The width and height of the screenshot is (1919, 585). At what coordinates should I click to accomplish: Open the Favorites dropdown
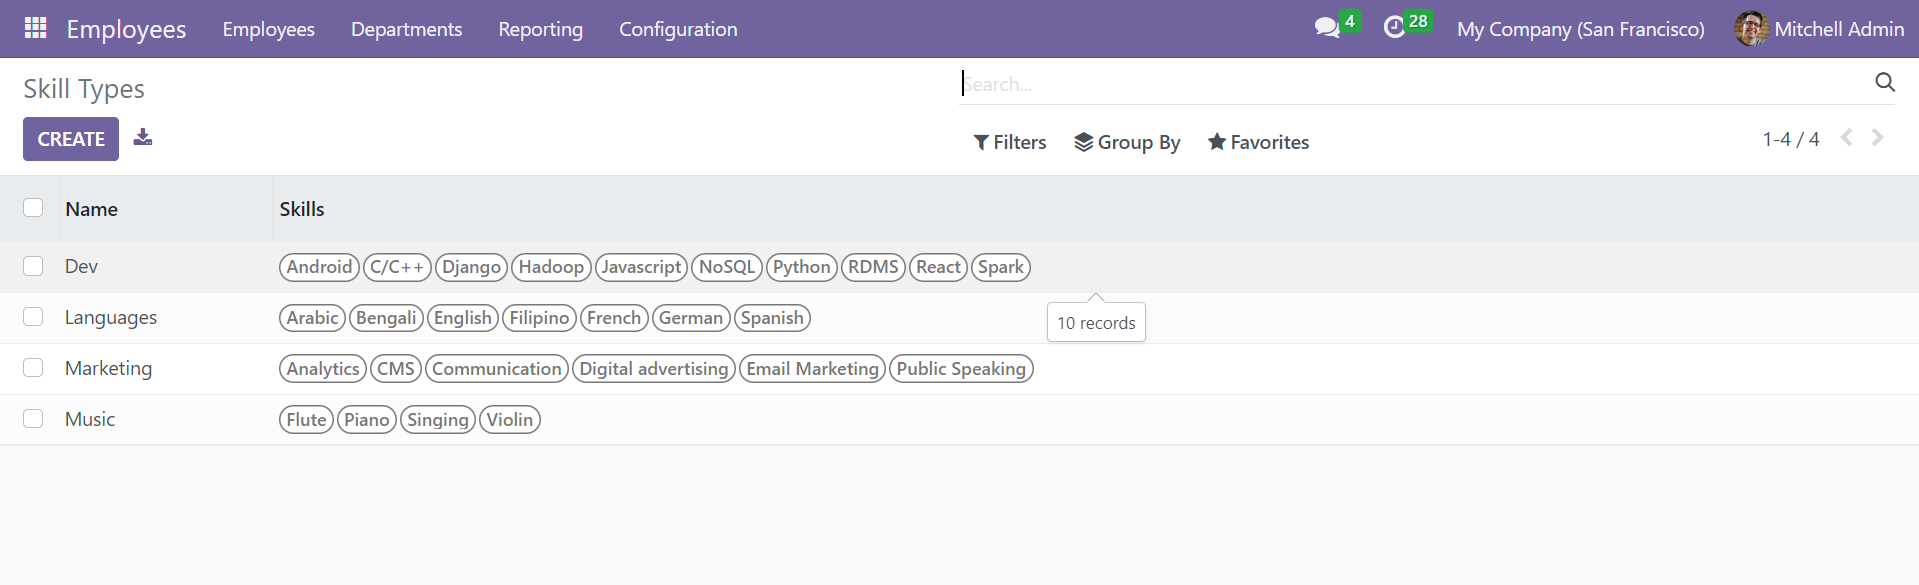coord(1258,142)
